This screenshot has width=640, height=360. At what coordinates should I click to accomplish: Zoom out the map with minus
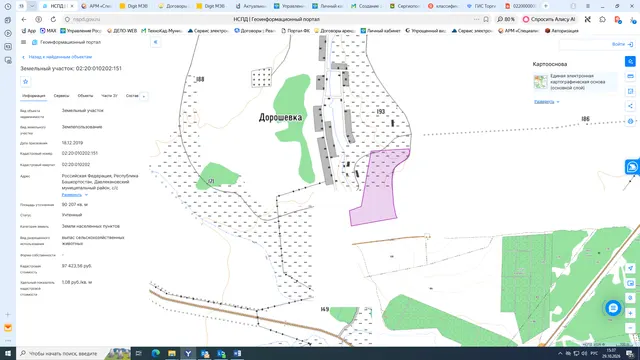[x=631, y=328]
